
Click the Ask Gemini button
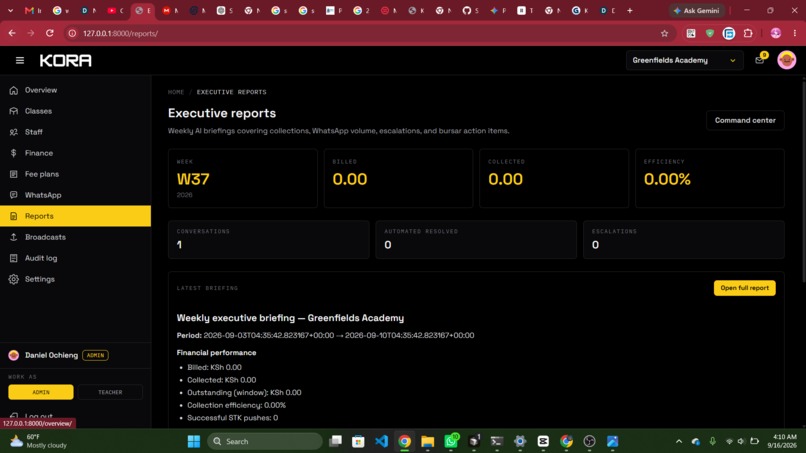697,10
